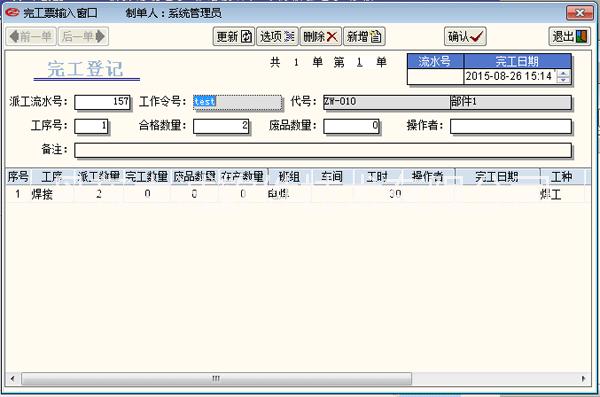The width and height of the screenshot is (600, 397).
Task: Click the 部件1 name field
Action: 511,102
